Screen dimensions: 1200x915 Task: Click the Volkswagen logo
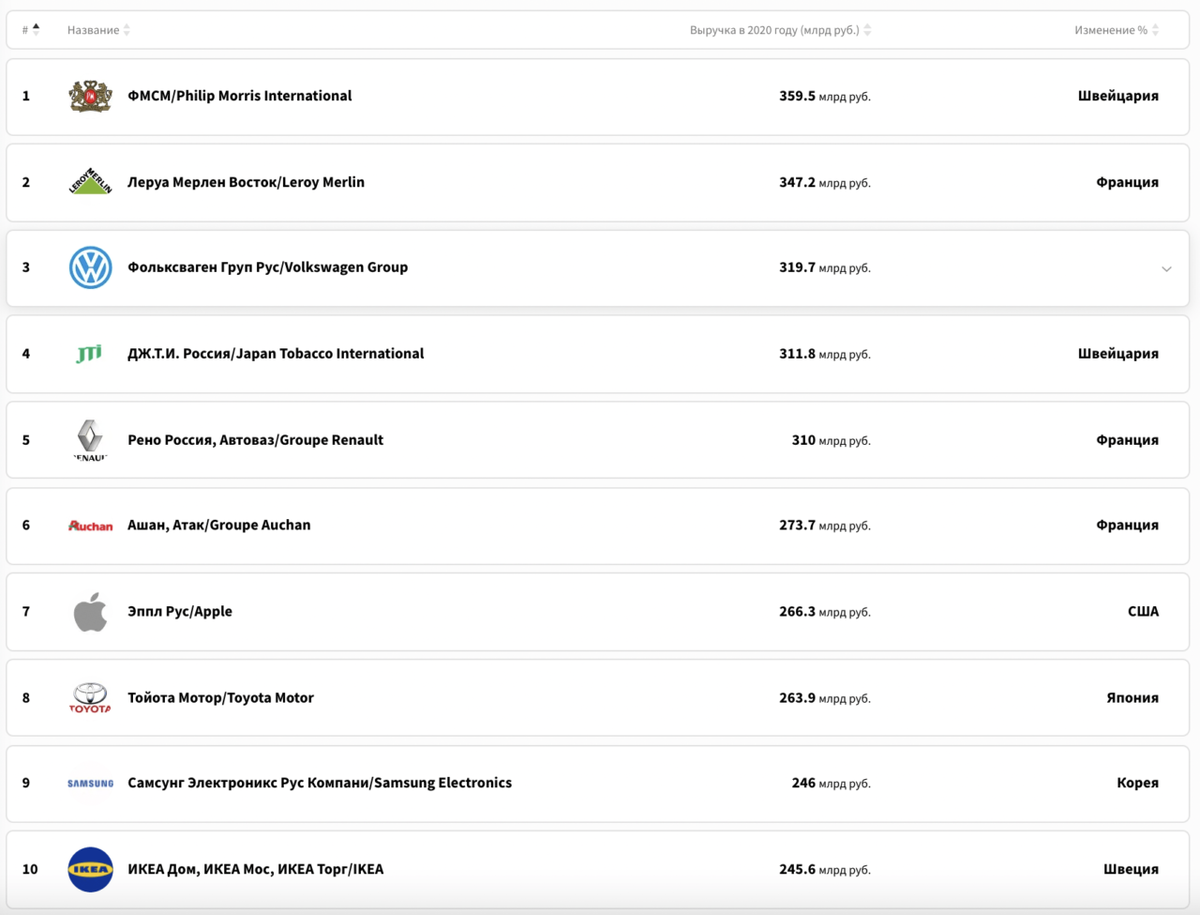pos(90,268)
